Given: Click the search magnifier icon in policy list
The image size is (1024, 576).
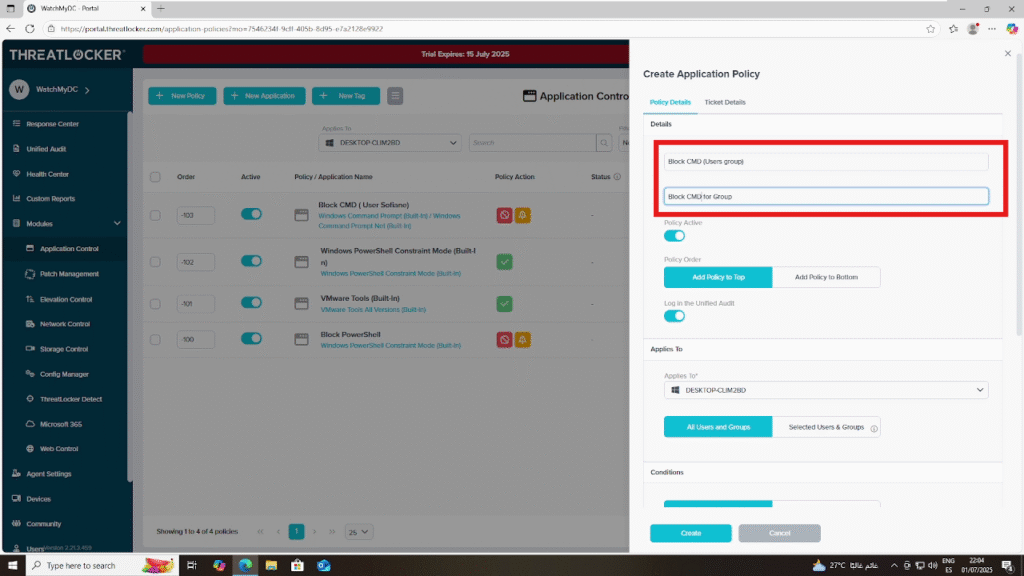Looking at the screenshot, I should (603, 142).
